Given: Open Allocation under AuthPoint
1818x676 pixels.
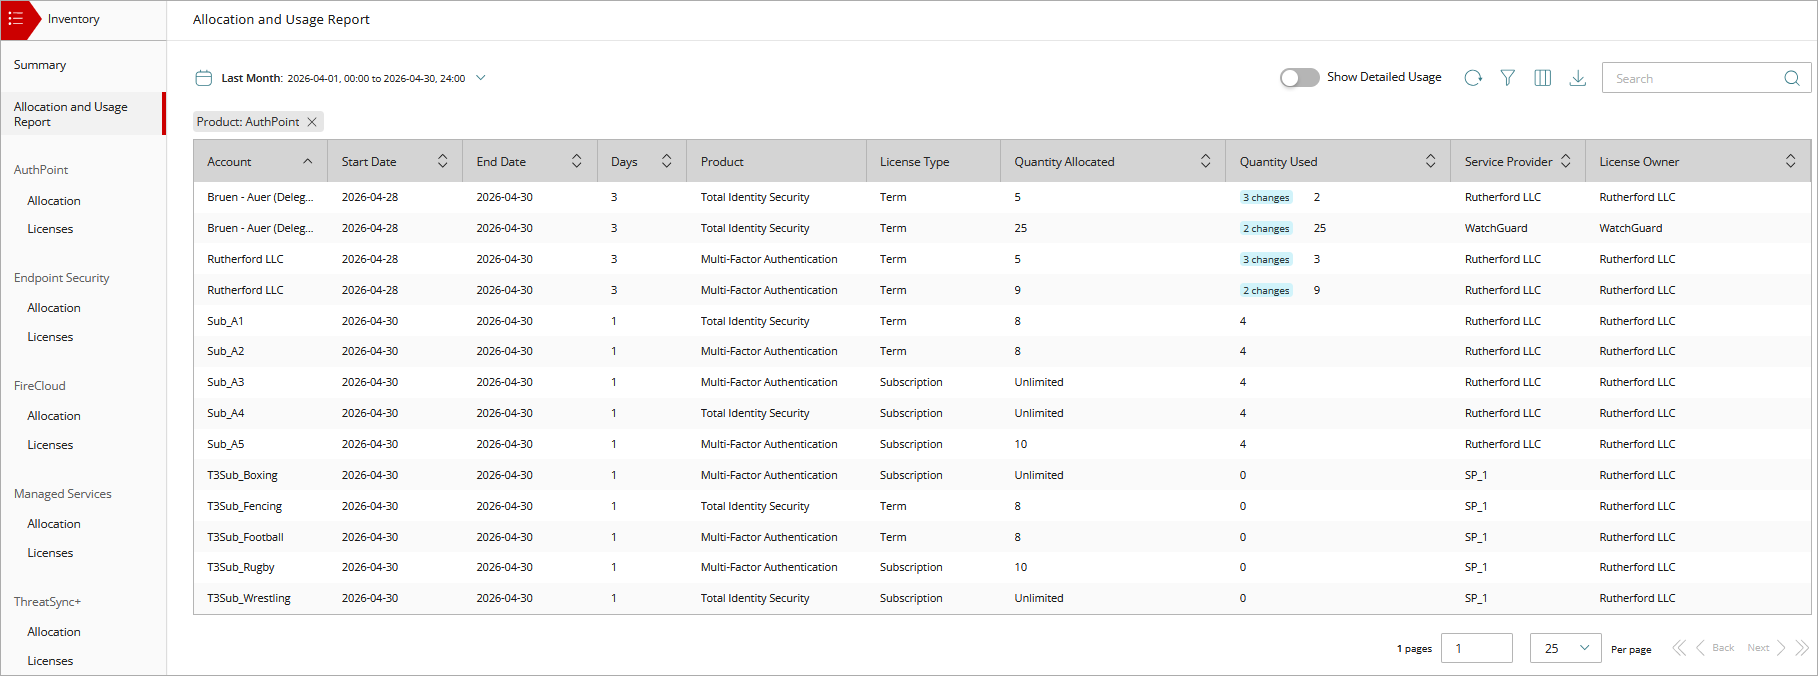Looking at the screenshot, I should 54,201.
